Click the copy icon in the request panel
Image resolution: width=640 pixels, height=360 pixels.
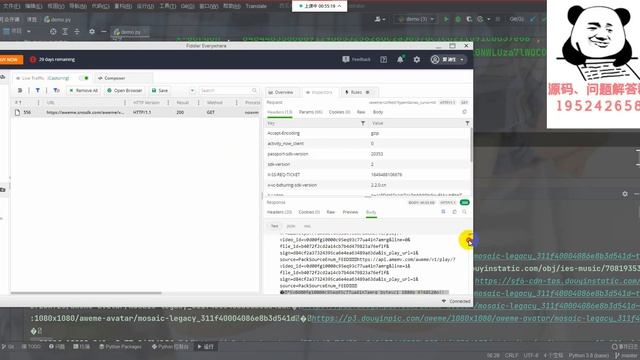pos(464,112)
